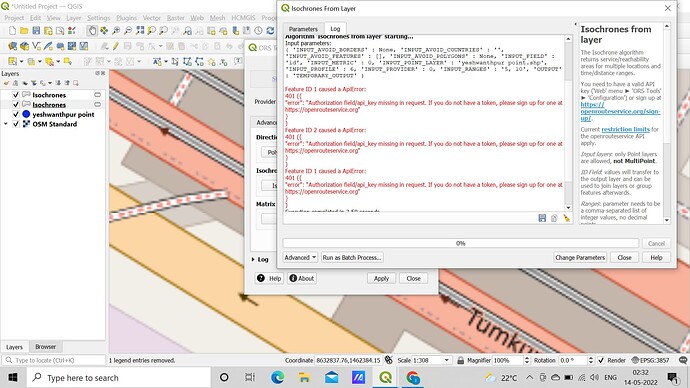Increase Magnifier value with stepper
This screenshot has height=388, width=690.
click(527, 358)
